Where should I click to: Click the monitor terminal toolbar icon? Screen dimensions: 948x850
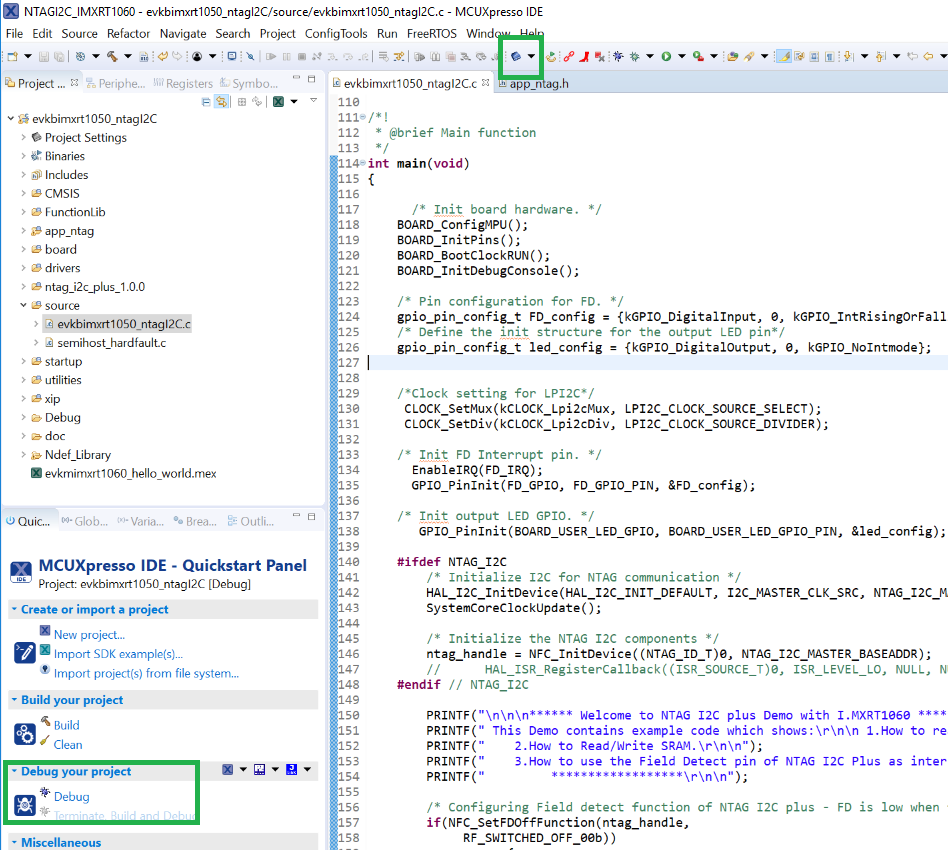[x=232, y=56]
